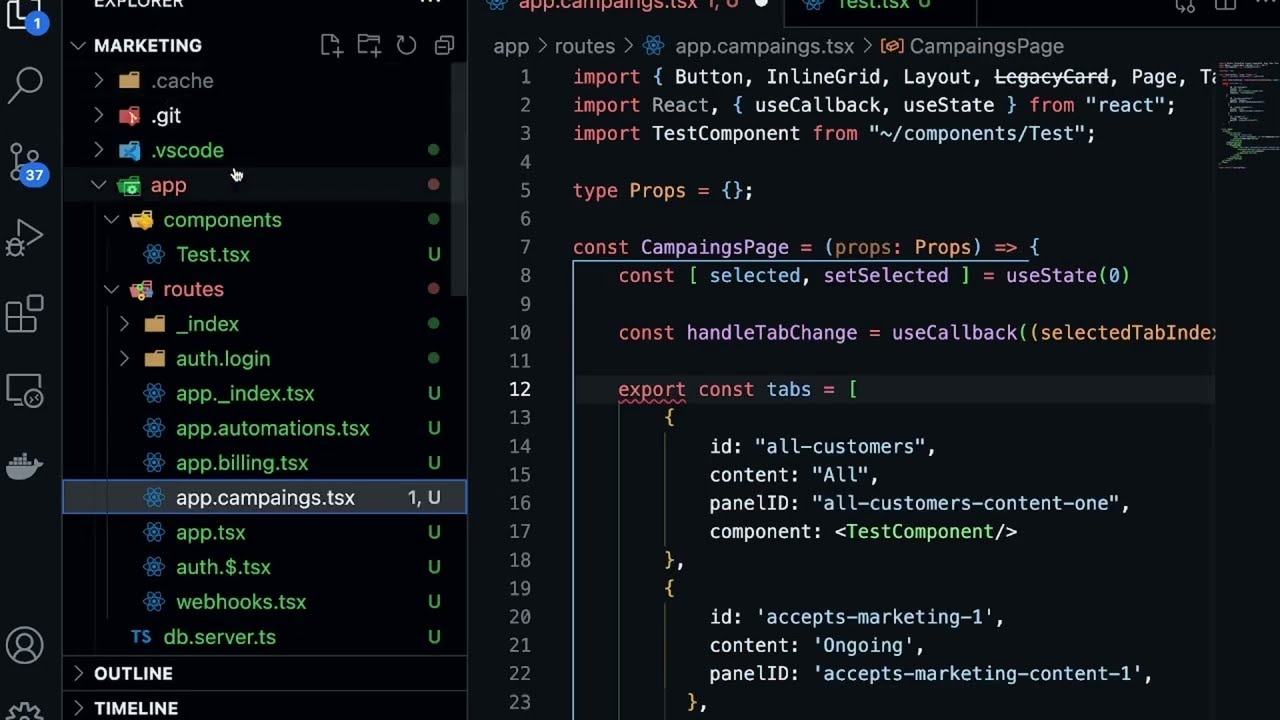Expand the .vscode folder
Image resolution: width=1280 pixels, height=720 pixels.
(98, 150)
